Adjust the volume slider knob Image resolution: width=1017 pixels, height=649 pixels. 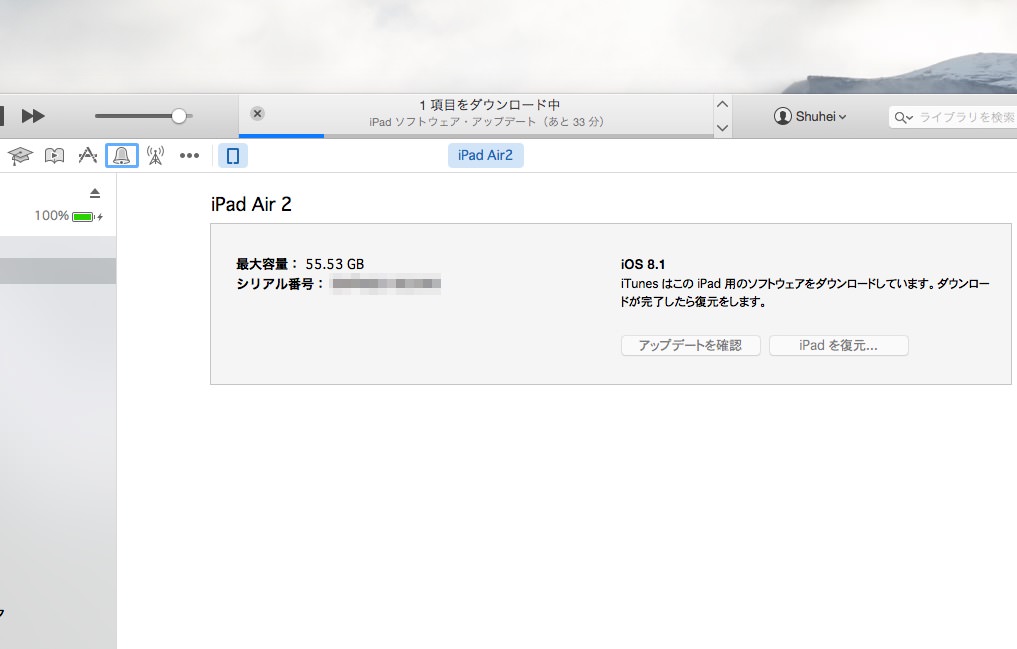179,116
